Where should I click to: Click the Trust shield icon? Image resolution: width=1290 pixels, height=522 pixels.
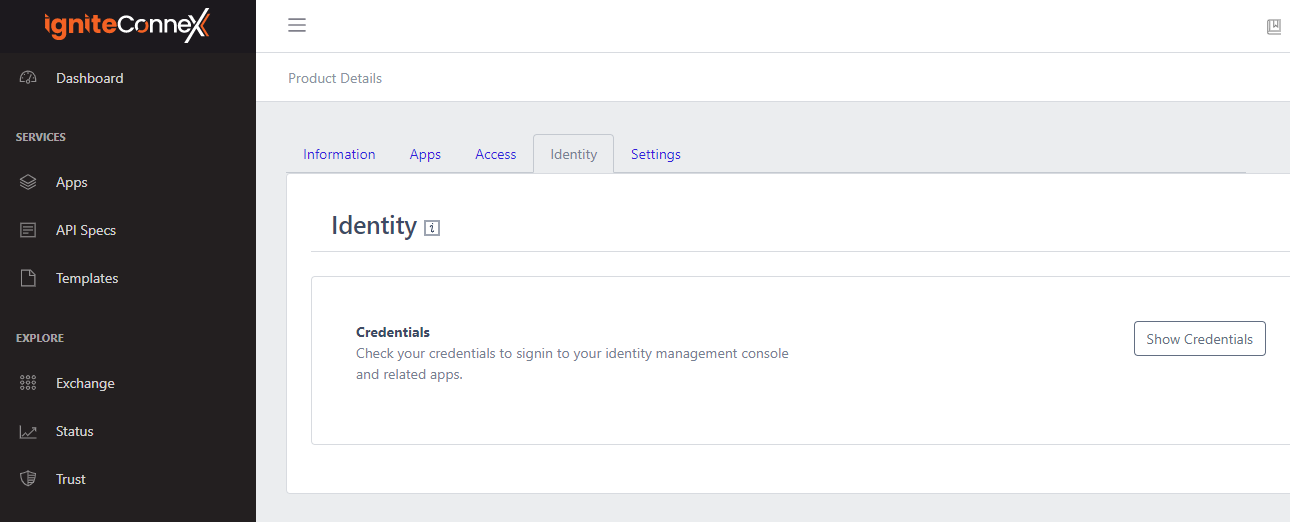click(28, 480)
